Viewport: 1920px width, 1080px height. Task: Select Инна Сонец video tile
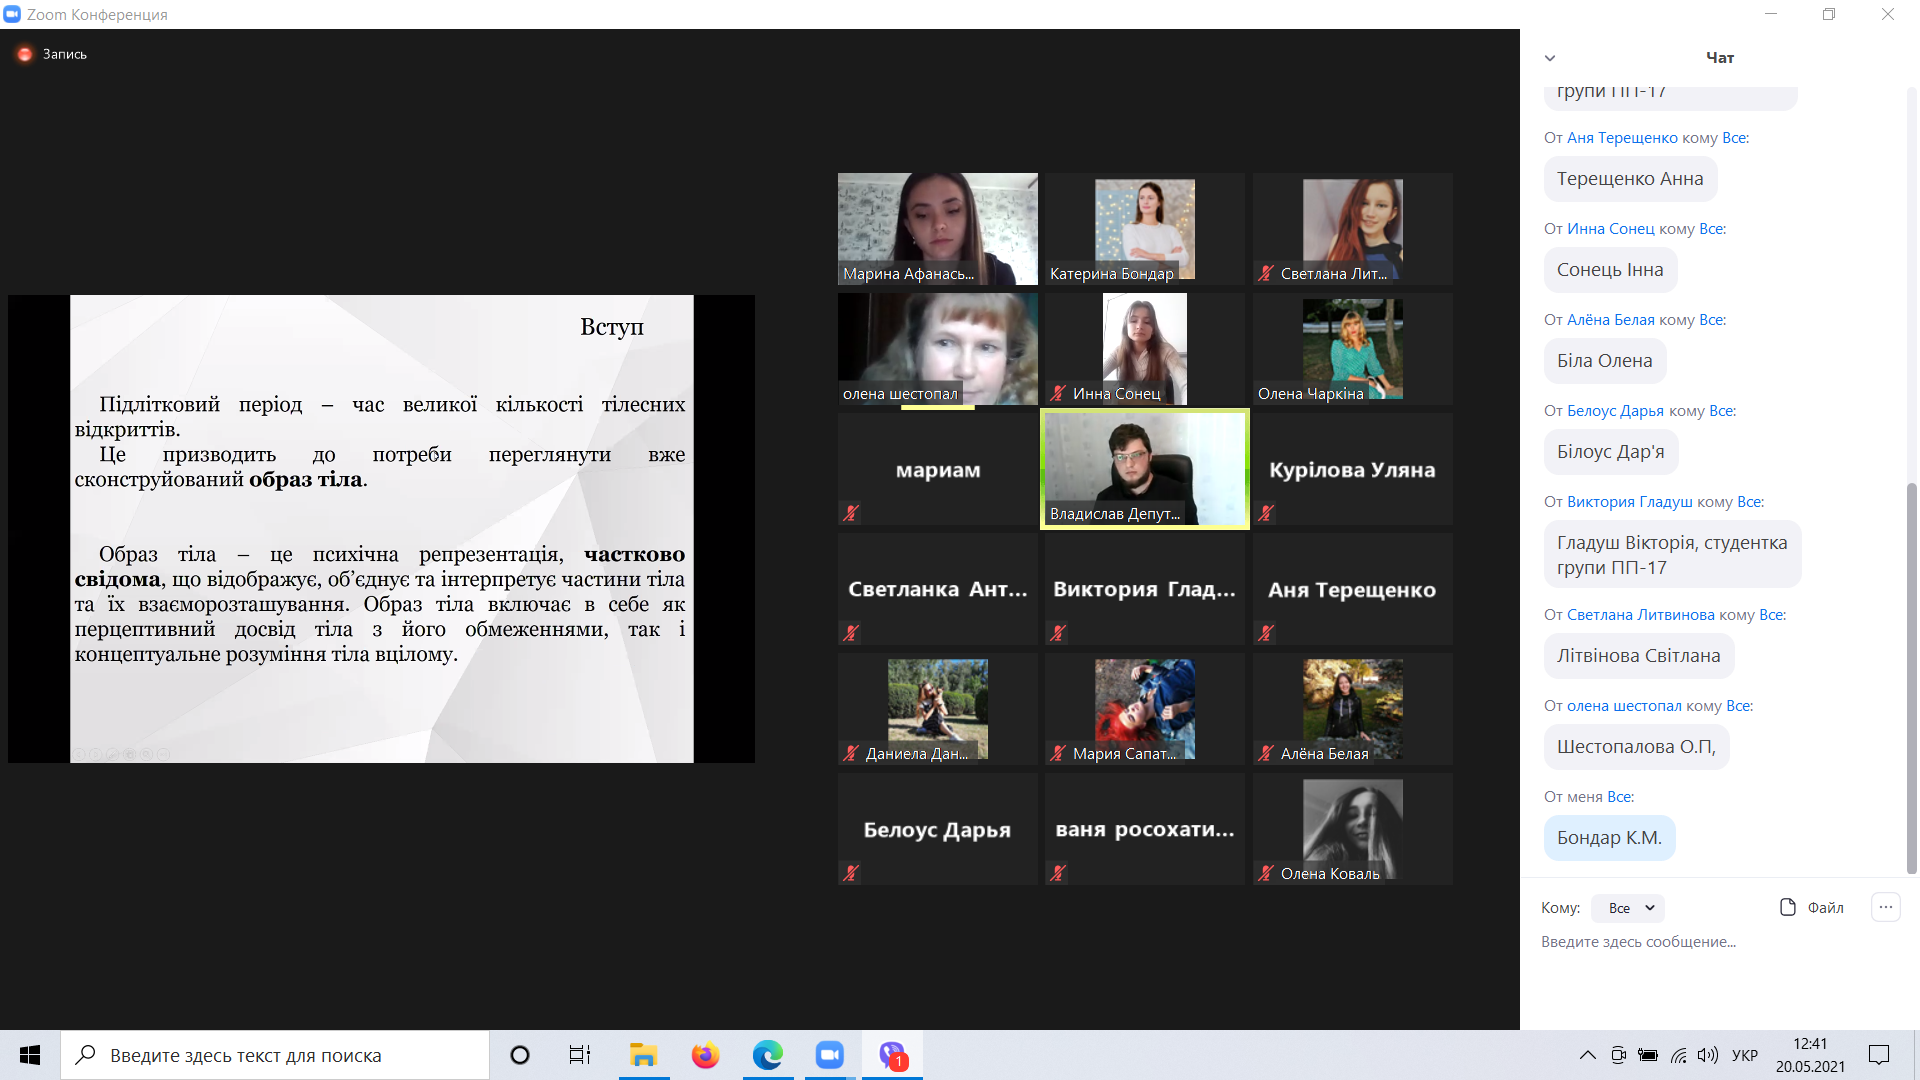pos(1145,349)
